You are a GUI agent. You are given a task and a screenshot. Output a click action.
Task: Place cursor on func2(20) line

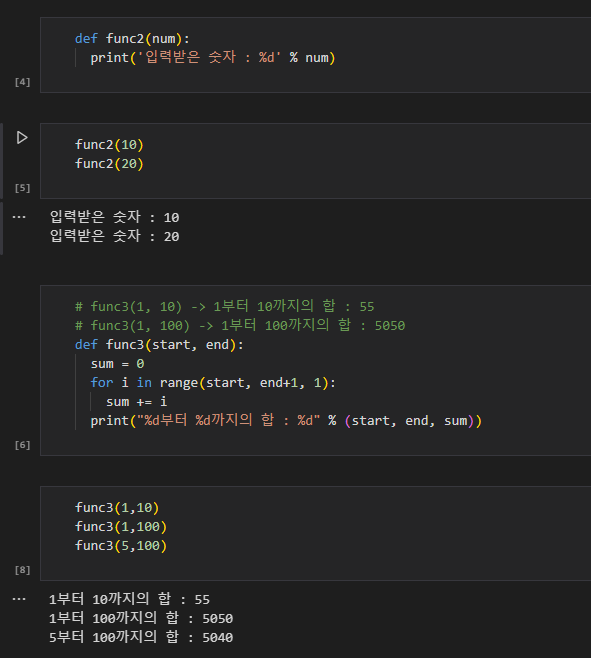(x=109, y=164)
